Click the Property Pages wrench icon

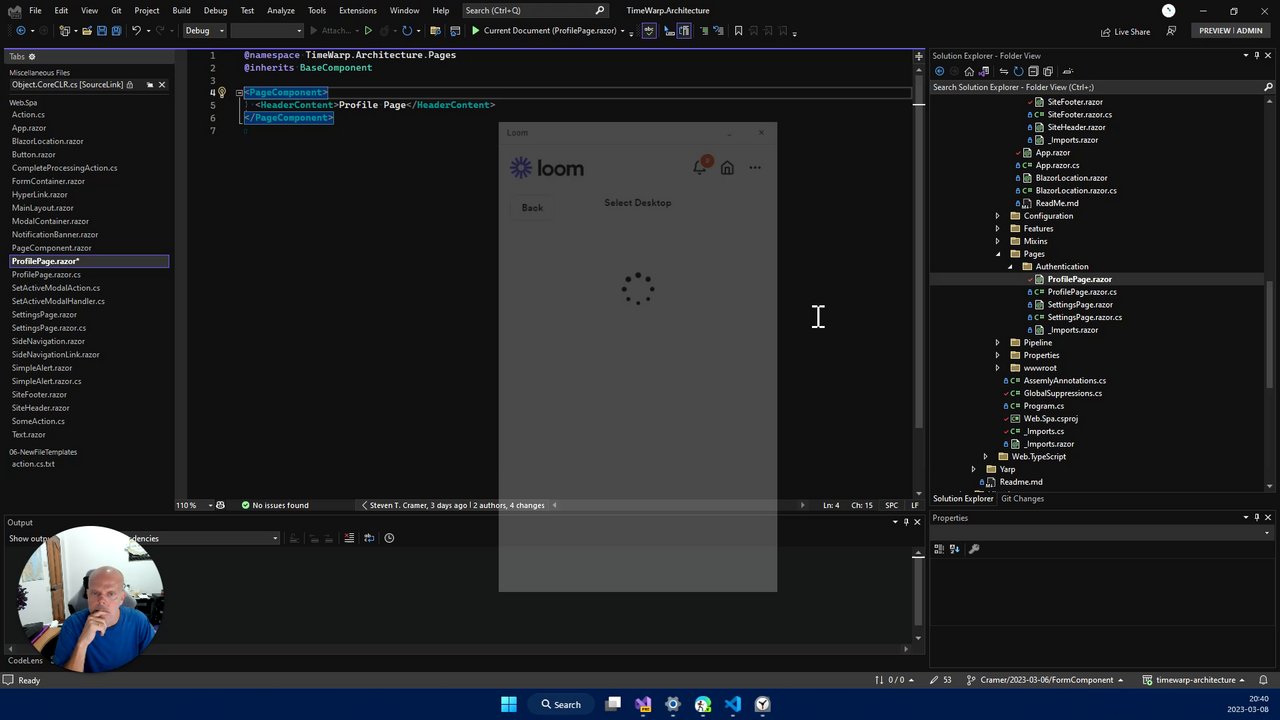click(974, 549)
